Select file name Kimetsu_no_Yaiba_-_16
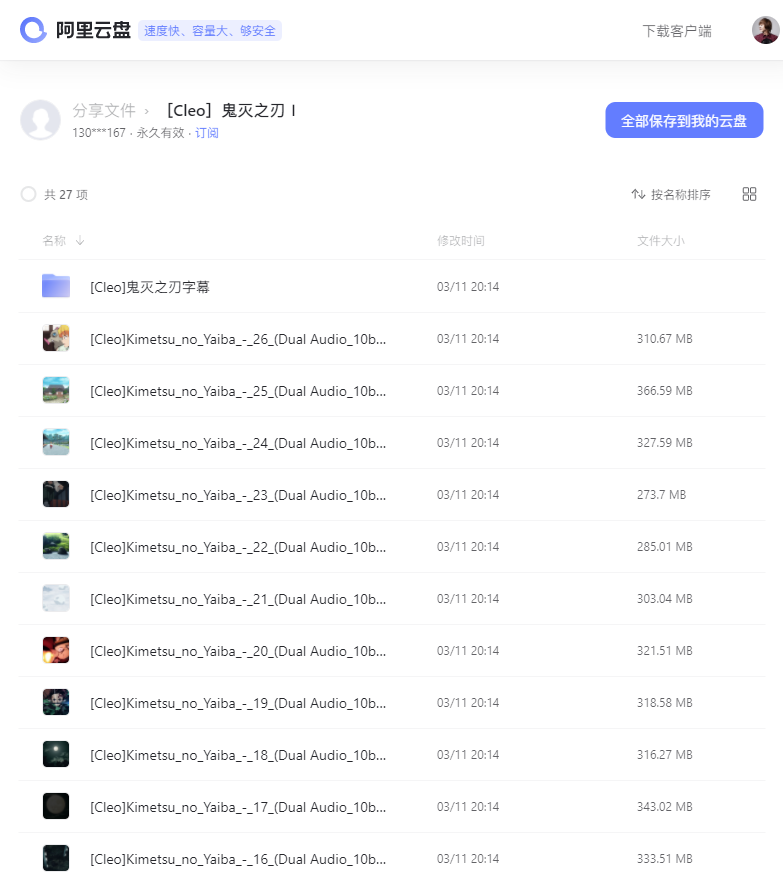Image resolution: width=783 pixels, height=879 pixels. point(238,859)
